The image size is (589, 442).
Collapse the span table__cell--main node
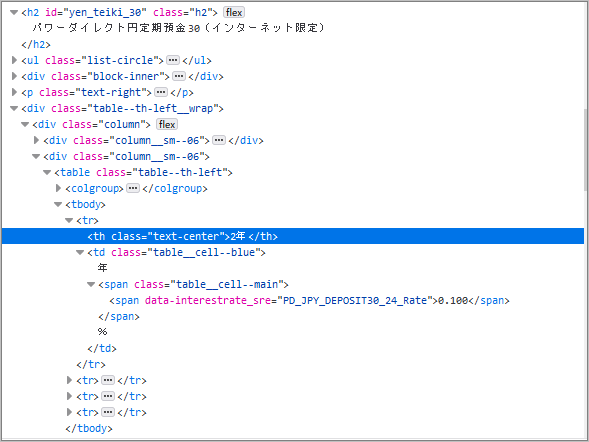(x=91, y=284)
